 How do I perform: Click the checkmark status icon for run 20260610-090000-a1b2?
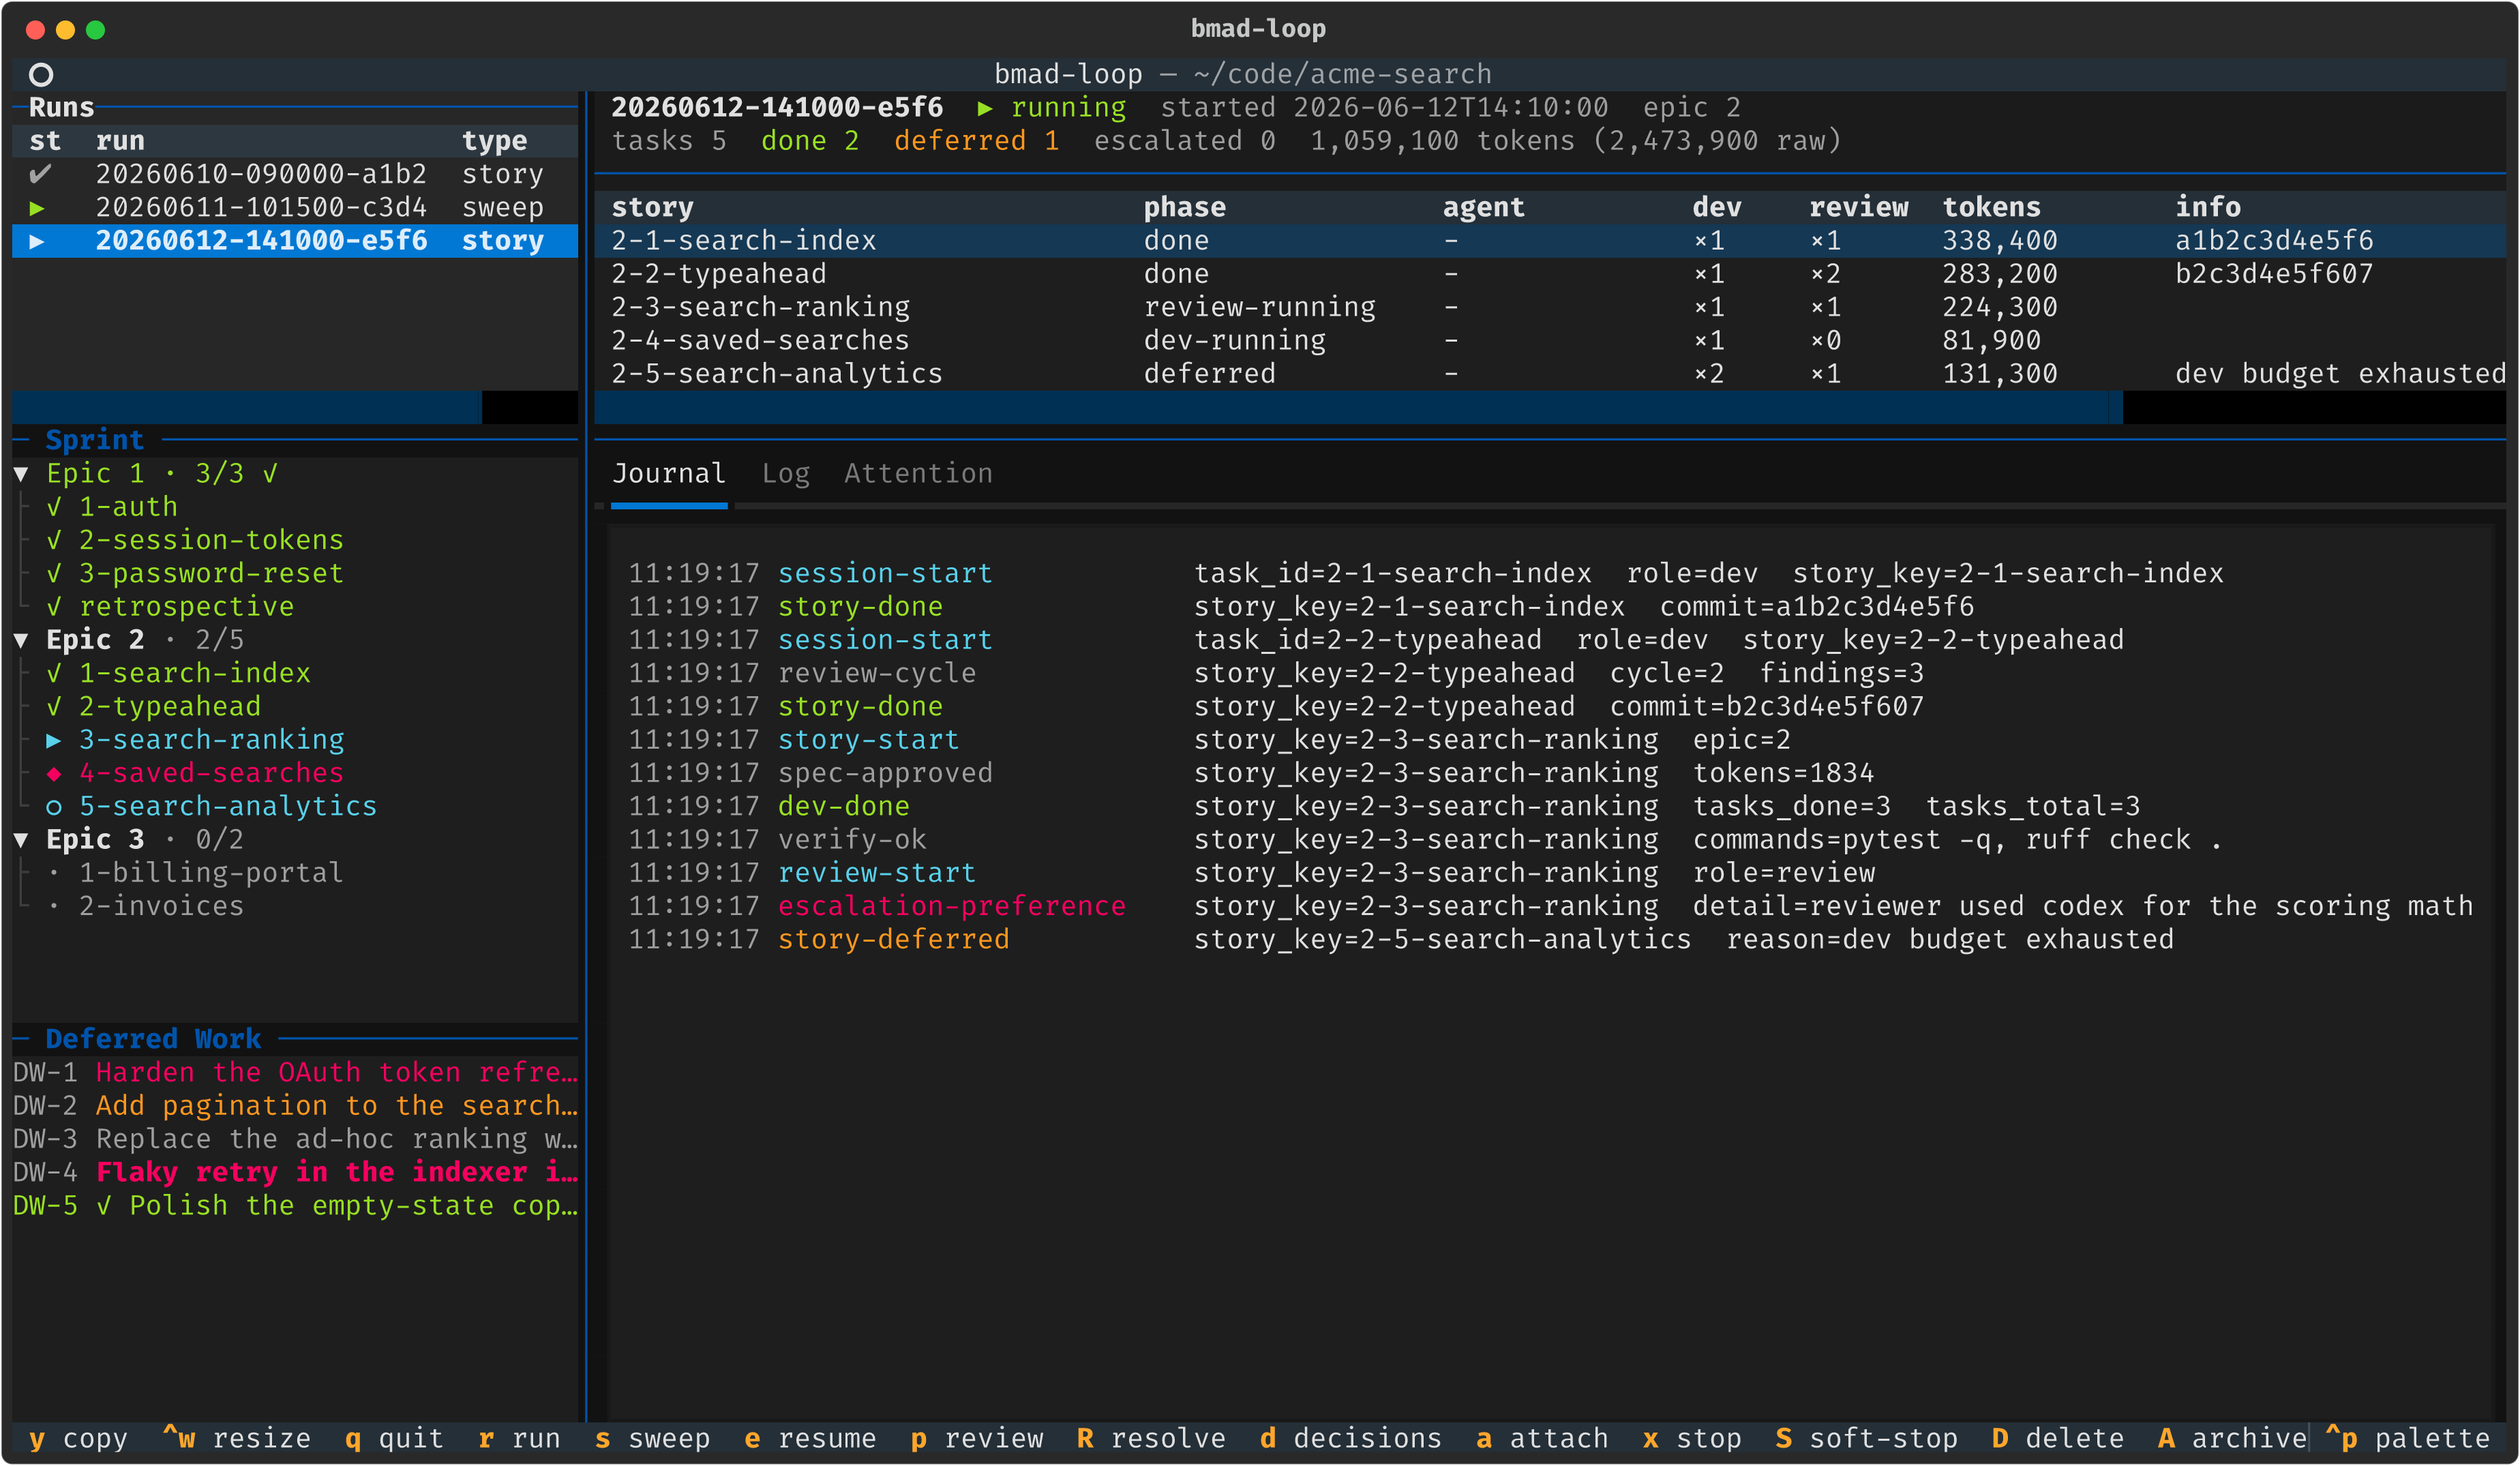pyautogui.click(x=39, y=174)
